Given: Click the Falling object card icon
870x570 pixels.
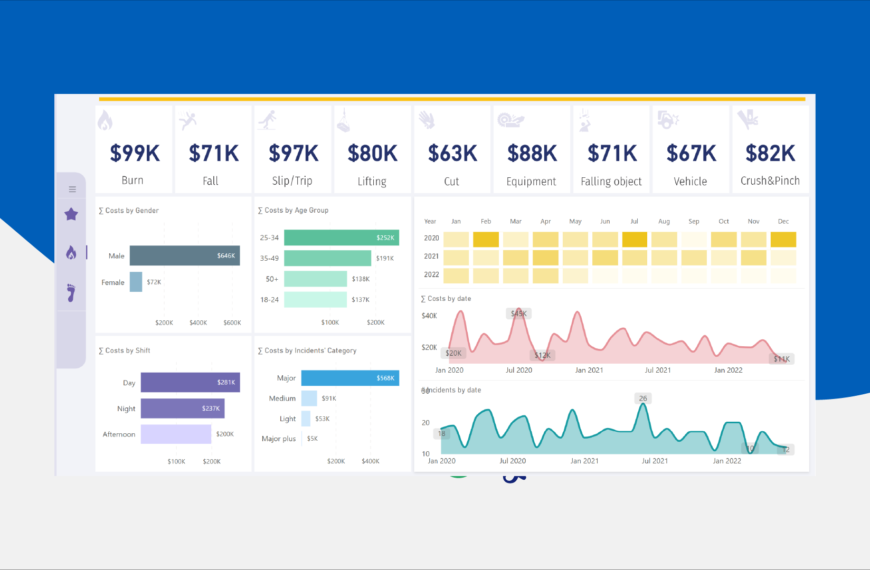Looking at the screenshot, I should pyautogui.click(x=585, y=121).
